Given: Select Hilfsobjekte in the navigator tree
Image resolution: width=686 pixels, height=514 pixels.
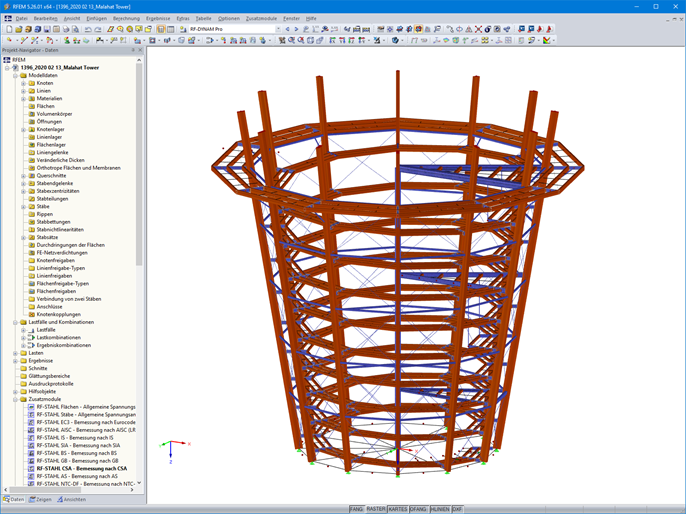Looking at the screenshot, I should coord(42,392).
